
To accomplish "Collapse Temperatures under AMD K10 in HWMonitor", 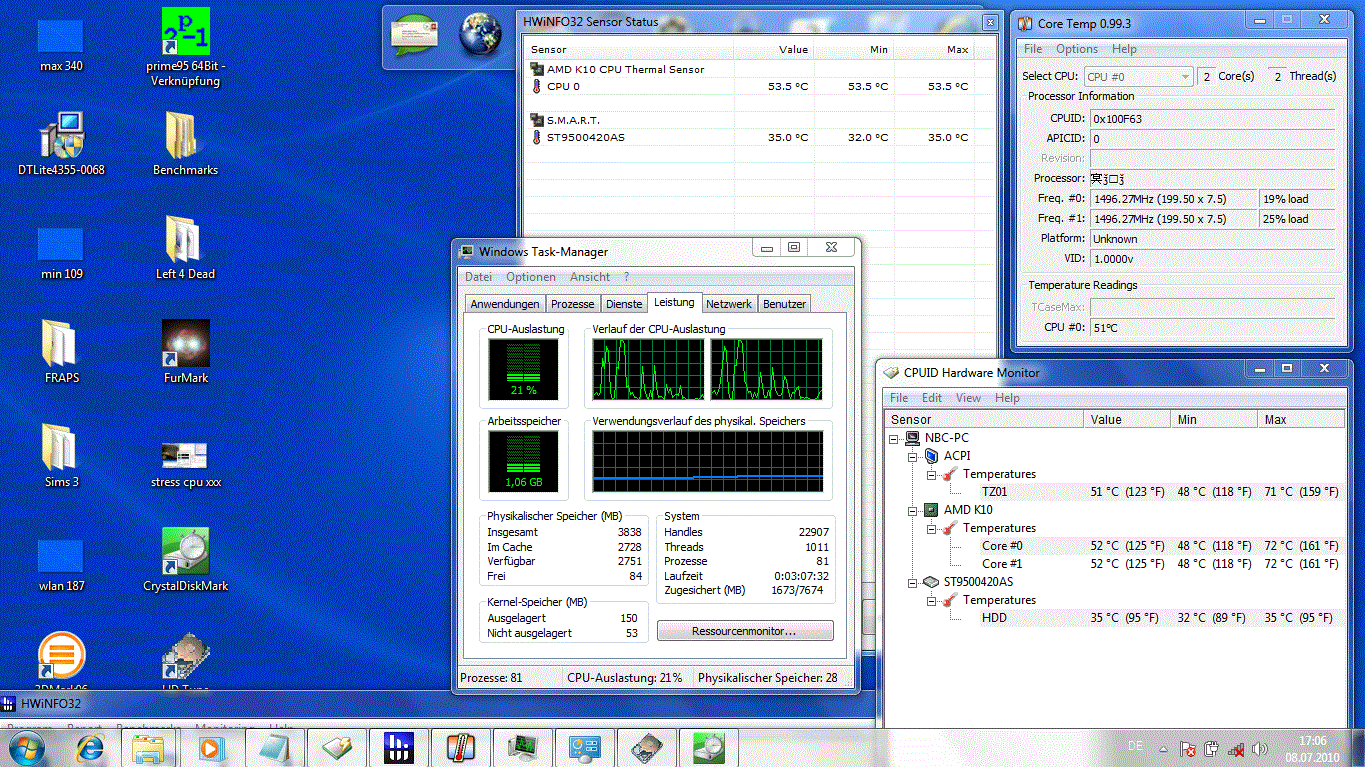I will tap(931, 528).
